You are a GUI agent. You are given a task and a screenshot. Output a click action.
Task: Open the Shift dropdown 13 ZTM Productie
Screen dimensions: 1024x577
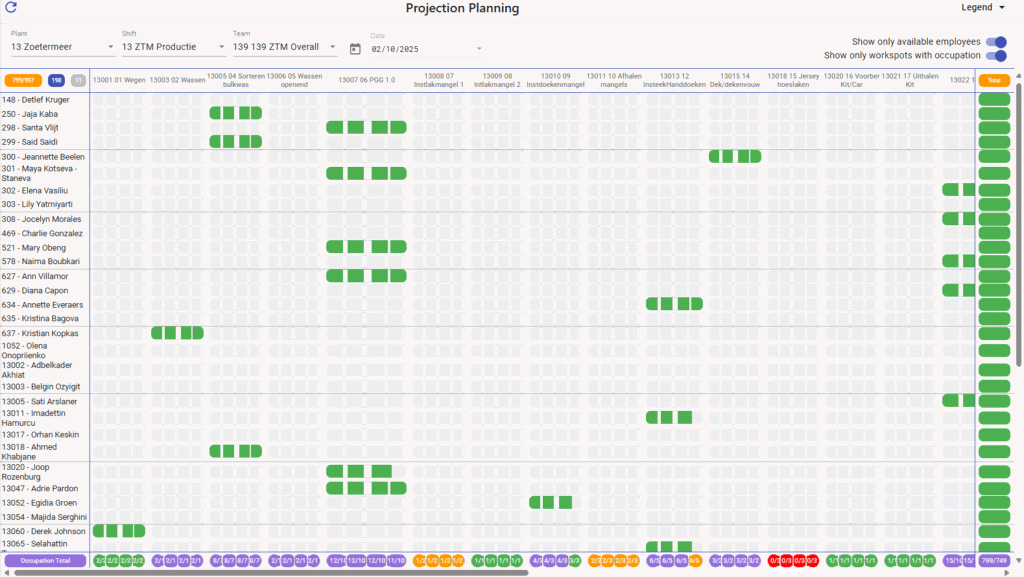173,47
